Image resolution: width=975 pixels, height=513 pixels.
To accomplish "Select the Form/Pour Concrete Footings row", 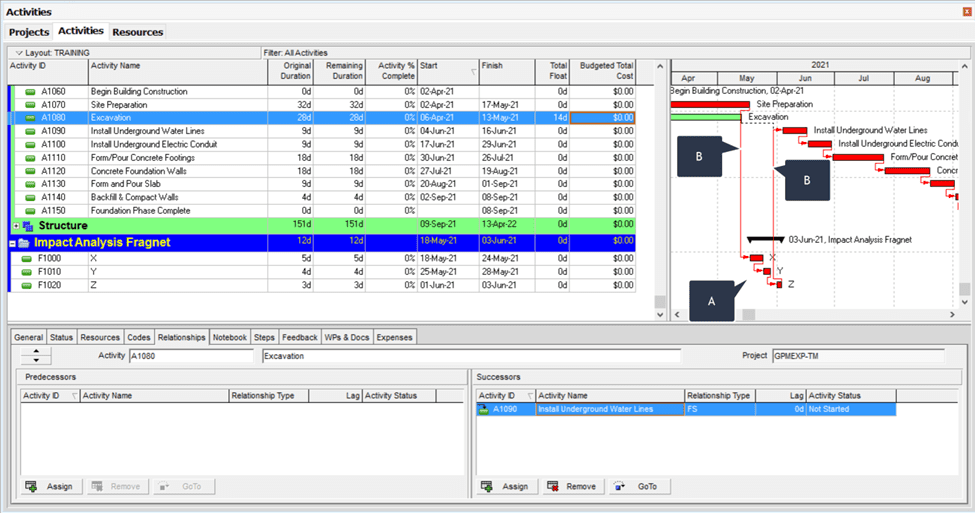I will point(321,158).
